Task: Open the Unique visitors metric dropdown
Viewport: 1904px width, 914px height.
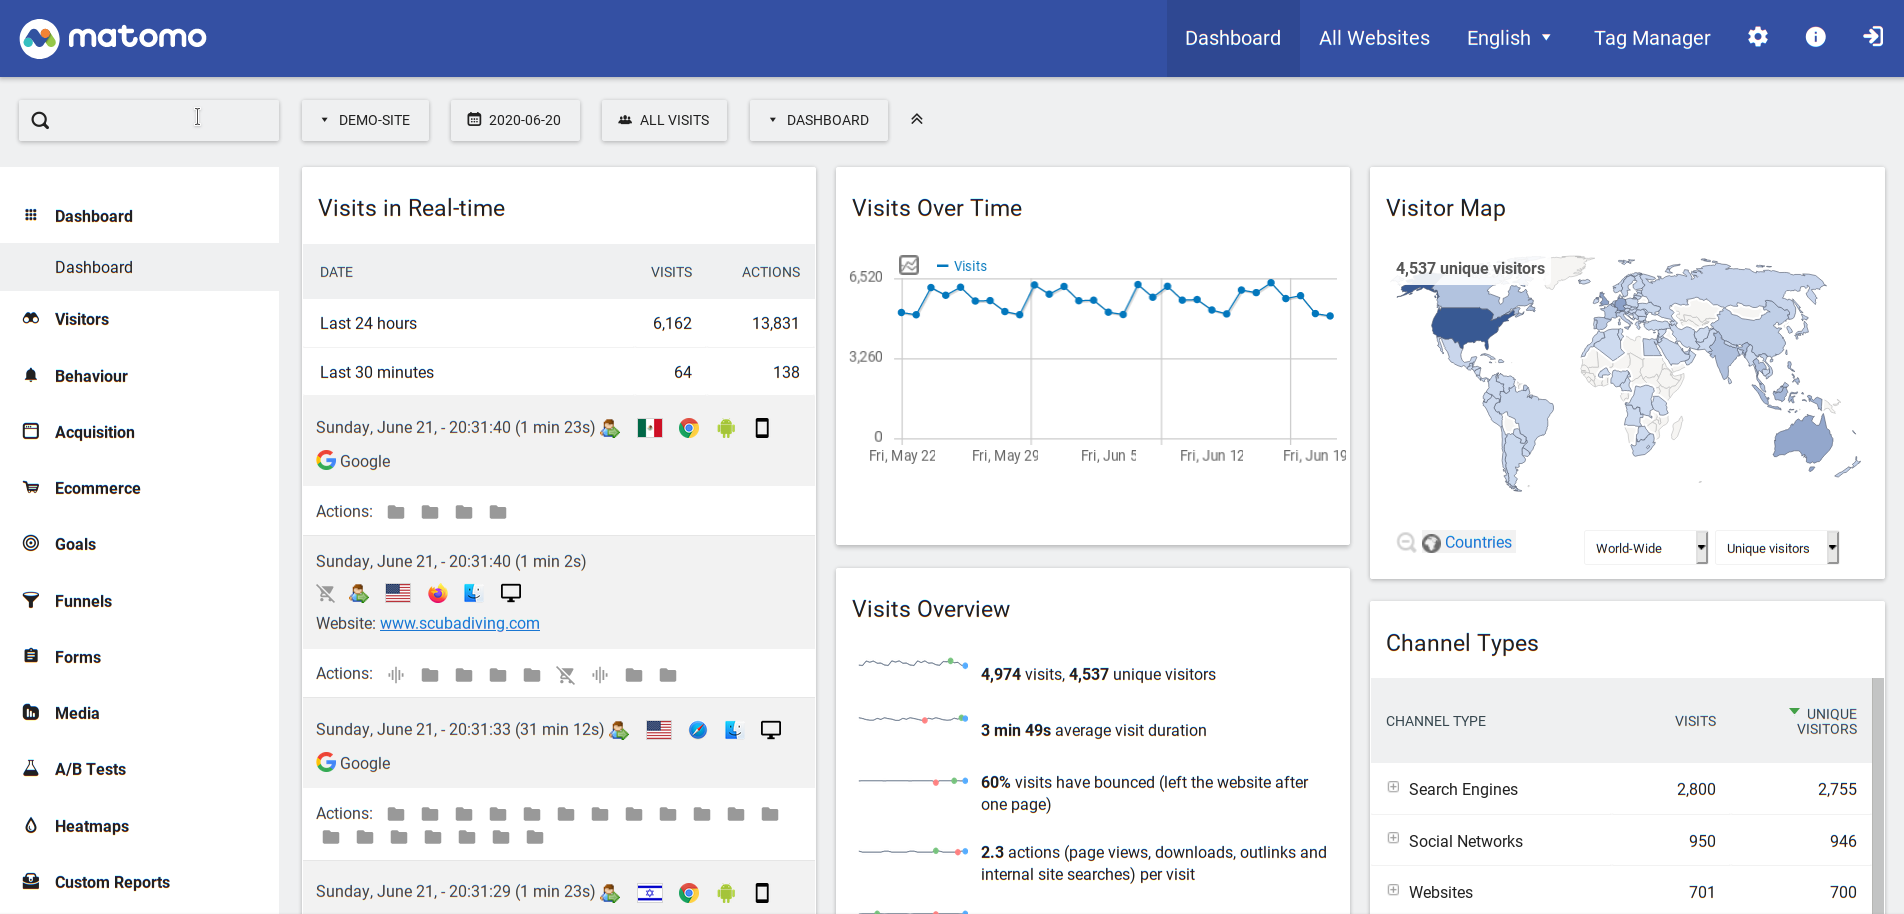Action: [1777, 548]
